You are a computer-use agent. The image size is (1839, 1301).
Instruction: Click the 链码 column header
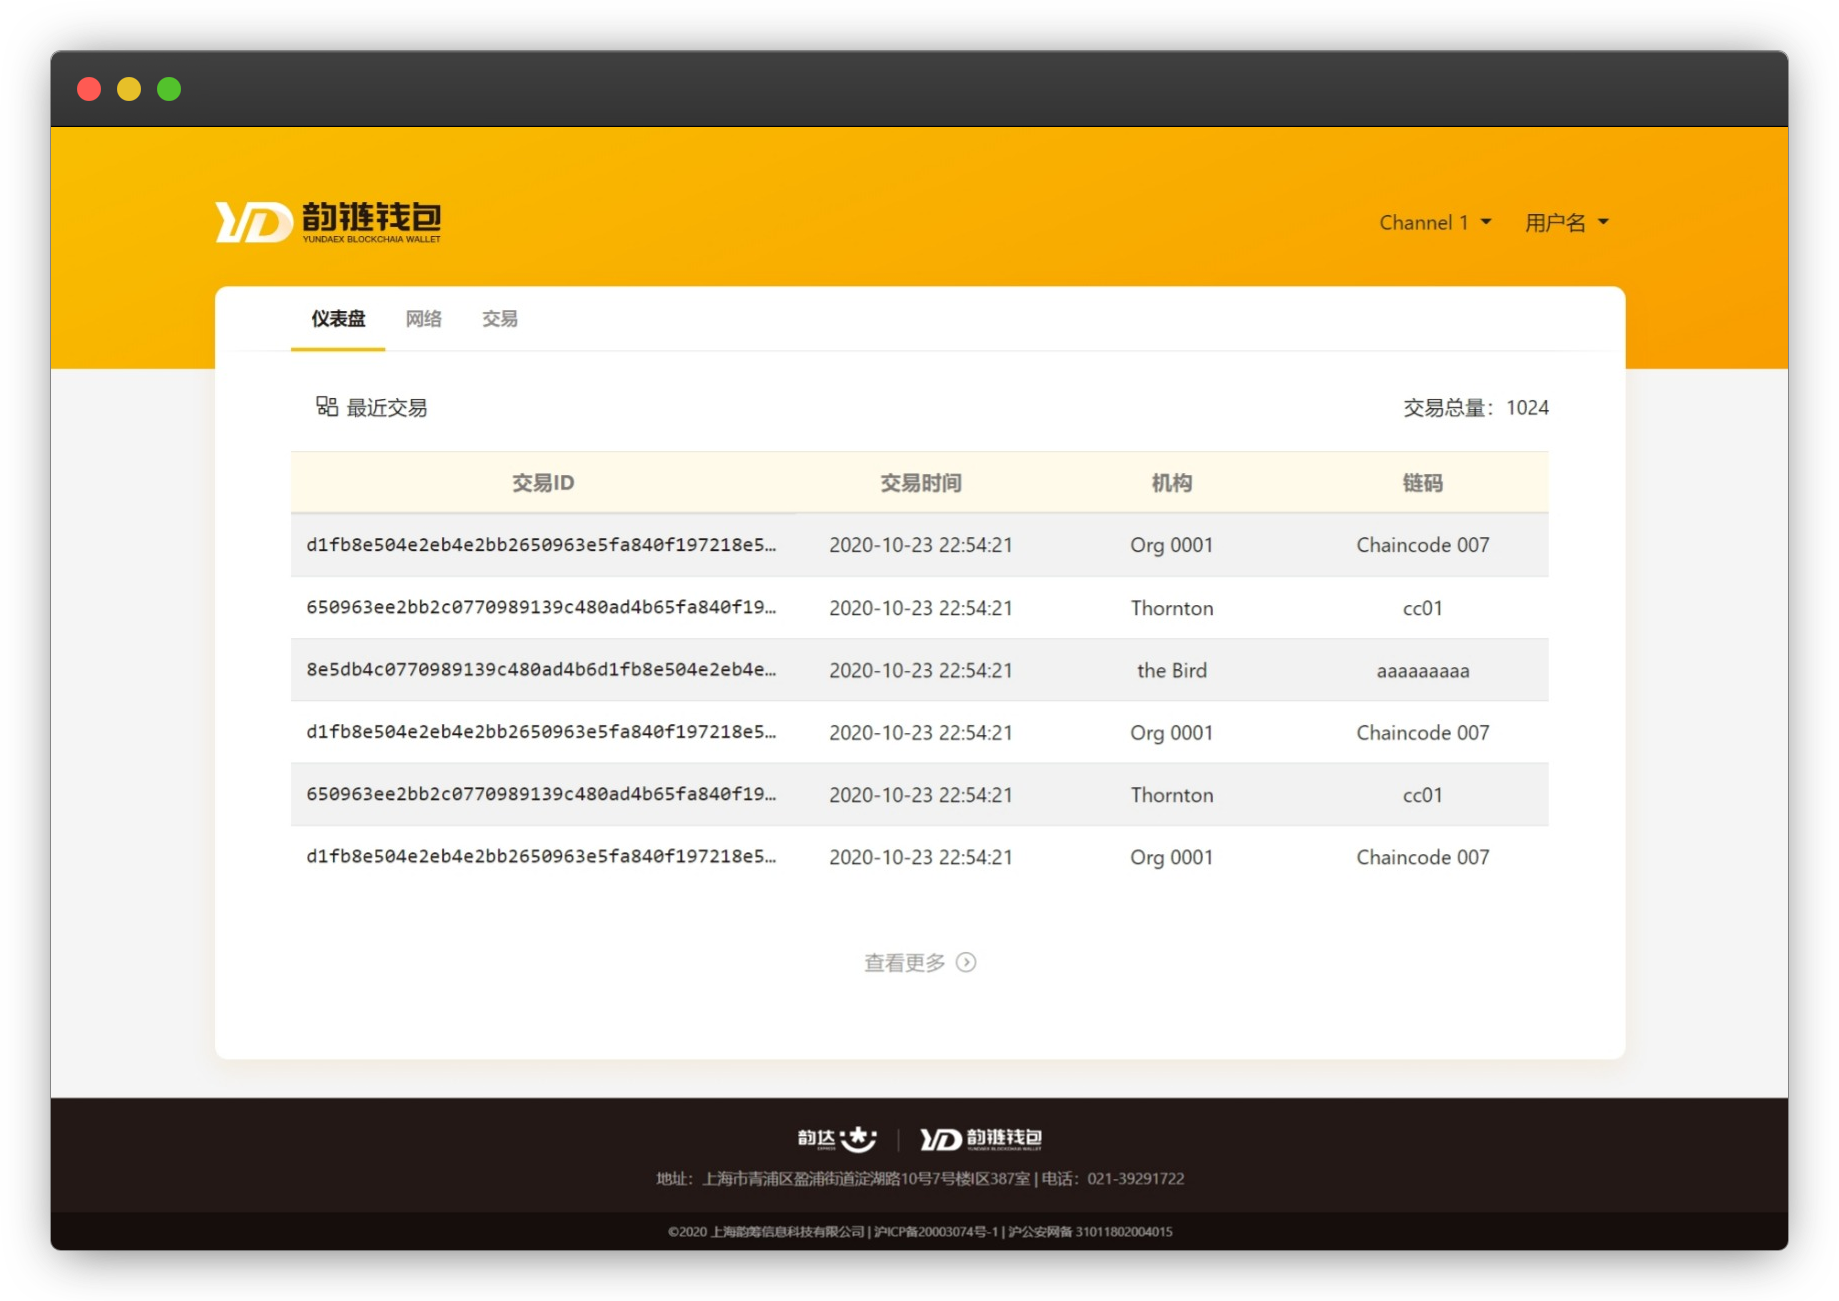coord(1423,483)
